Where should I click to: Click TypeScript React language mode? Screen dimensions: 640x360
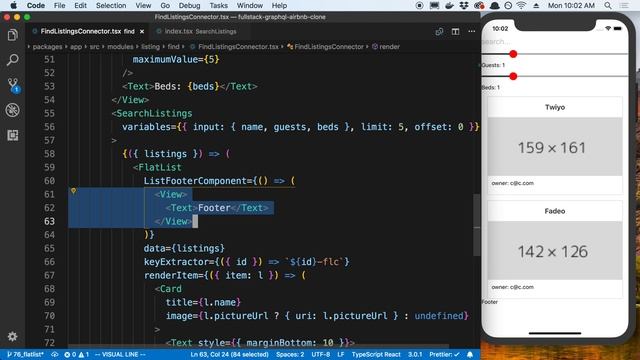[x=376, y=354]
